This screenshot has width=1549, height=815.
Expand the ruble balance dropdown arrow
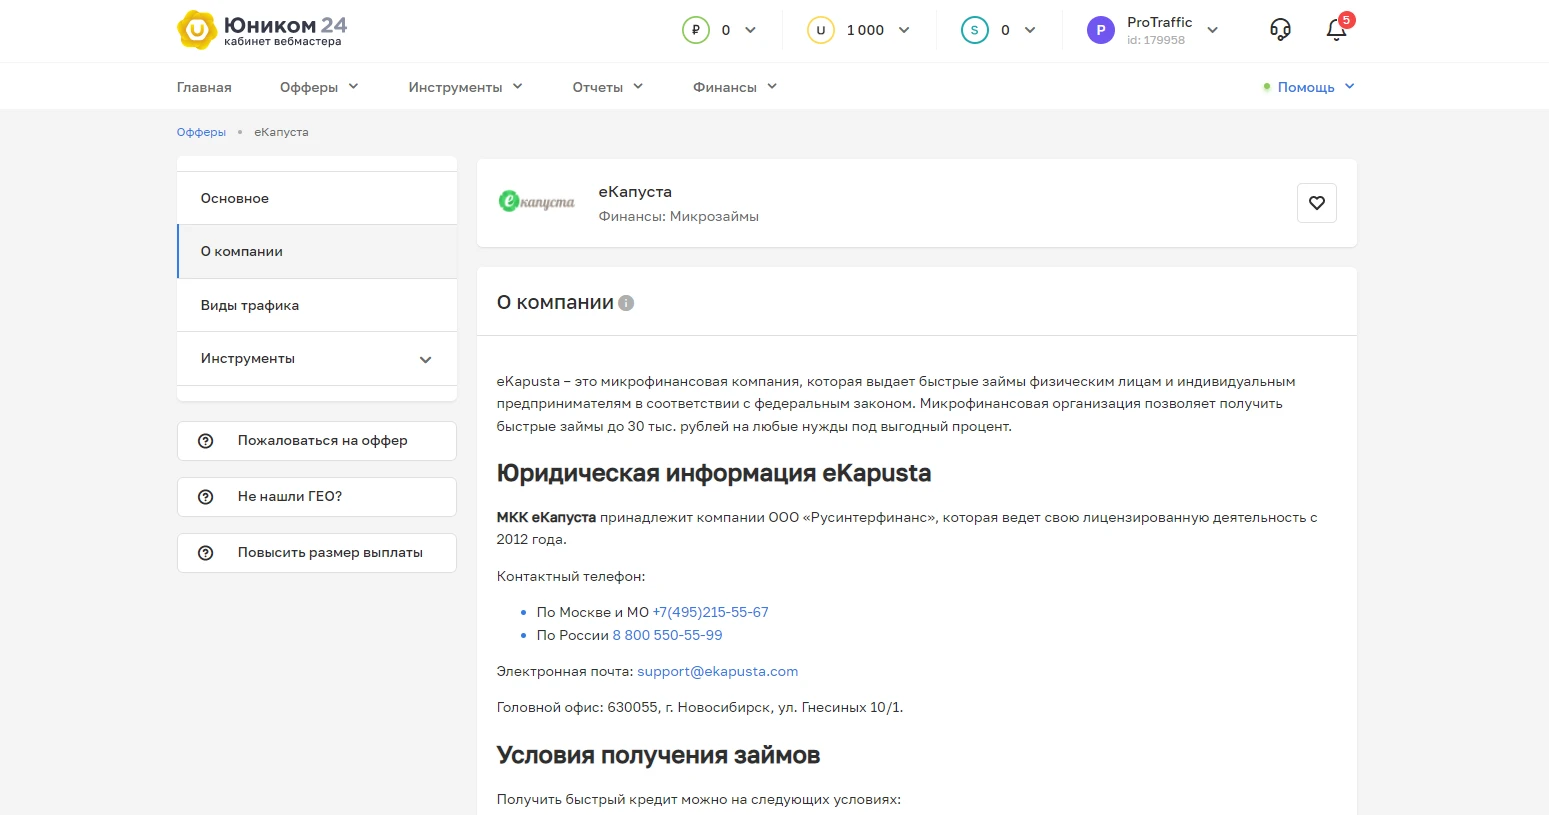coord(751,30)
